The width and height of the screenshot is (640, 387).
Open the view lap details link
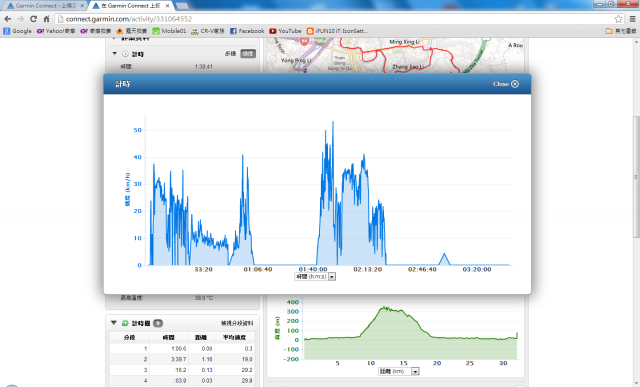(237, 323)
